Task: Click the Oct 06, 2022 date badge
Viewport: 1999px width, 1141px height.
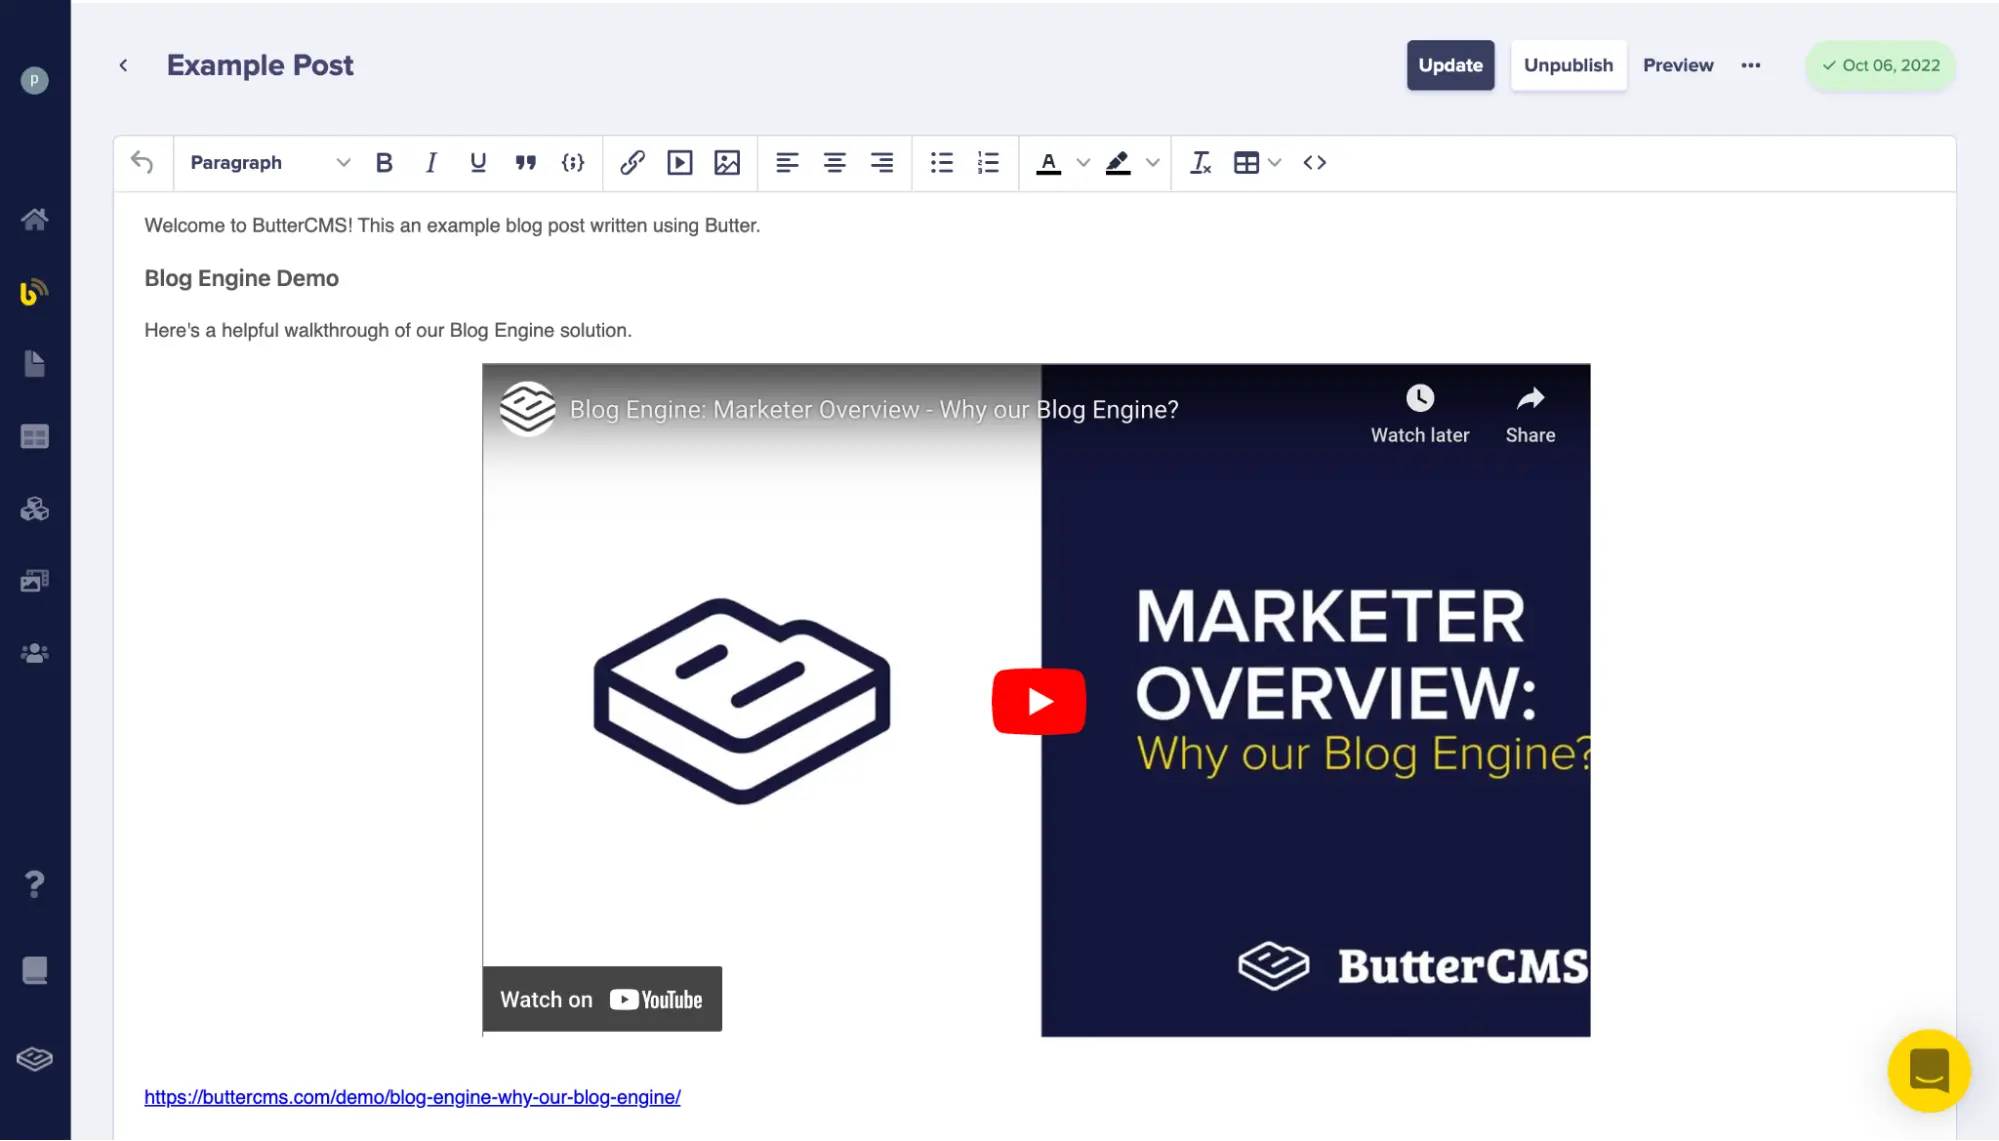Action: (x=1880, y=65)
